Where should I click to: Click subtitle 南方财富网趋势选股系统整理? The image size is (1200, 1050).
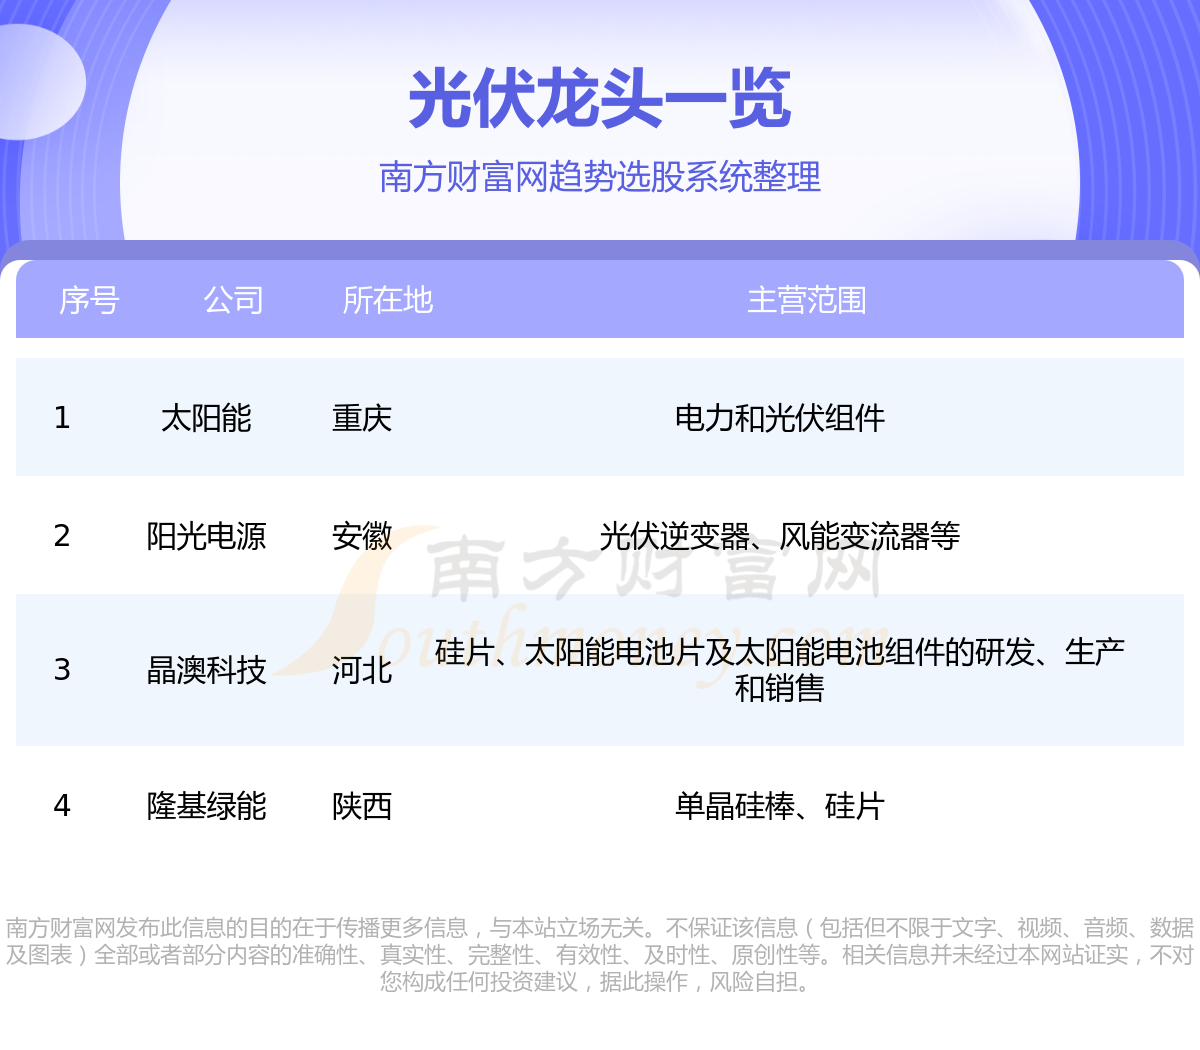tap(600, 177)
